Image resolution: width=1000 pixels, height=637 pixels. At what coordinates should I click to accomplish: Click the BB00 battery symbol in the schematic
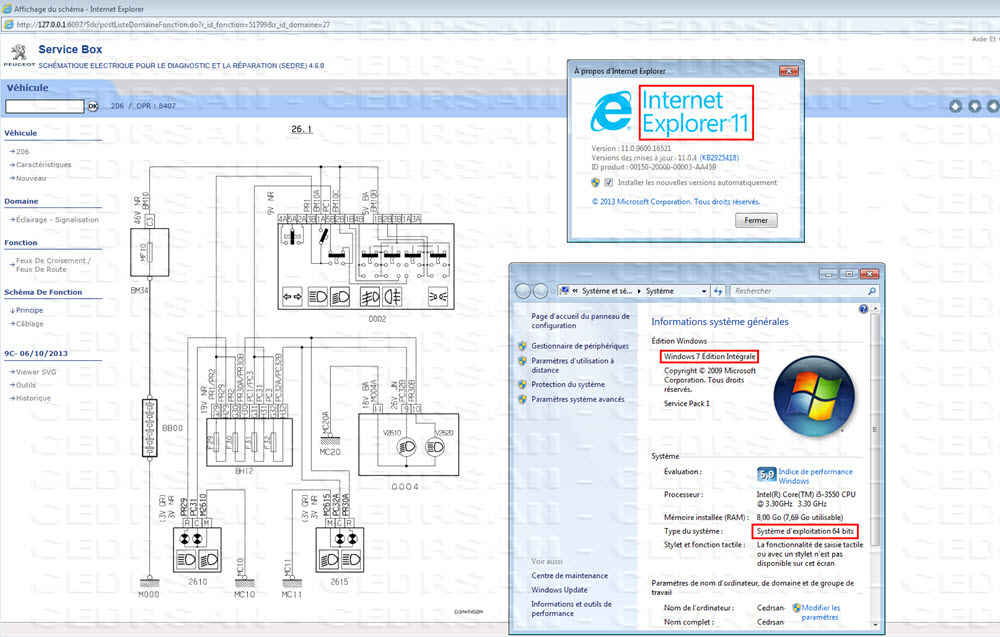click(150, 428)
